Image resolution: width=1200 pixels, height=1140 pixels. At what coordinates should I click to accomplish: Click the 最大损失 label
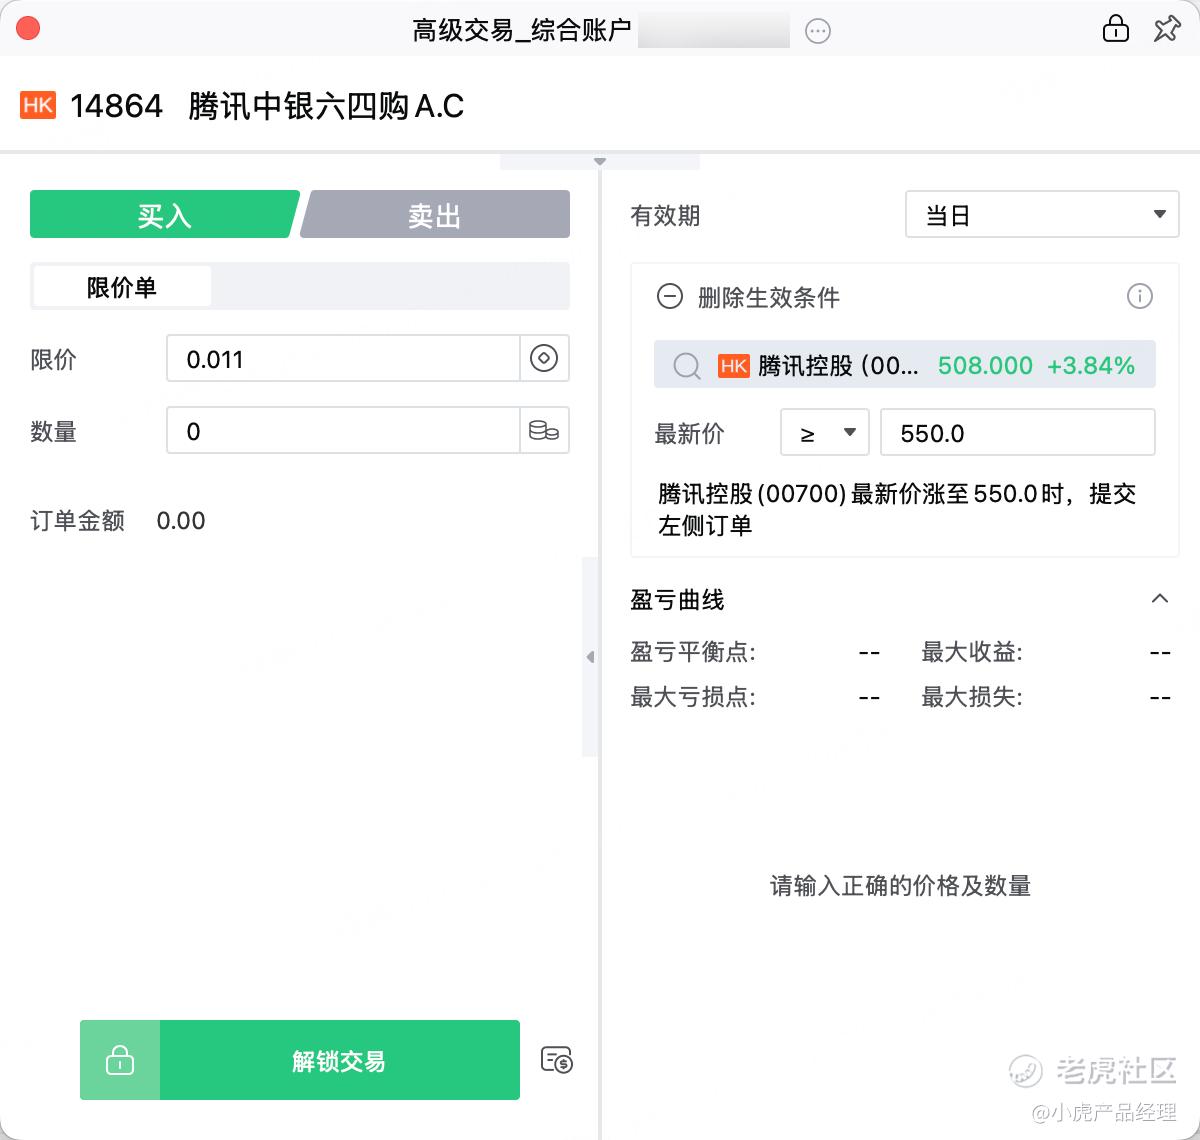(x=972, y=697)
